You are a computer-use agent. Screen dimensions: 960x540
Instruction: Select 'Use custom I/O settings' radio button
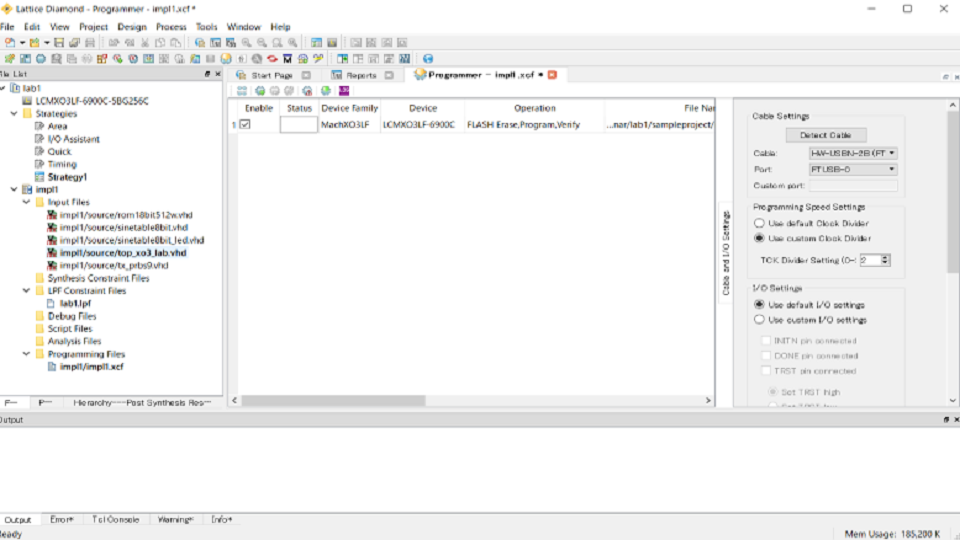(760, 320)
